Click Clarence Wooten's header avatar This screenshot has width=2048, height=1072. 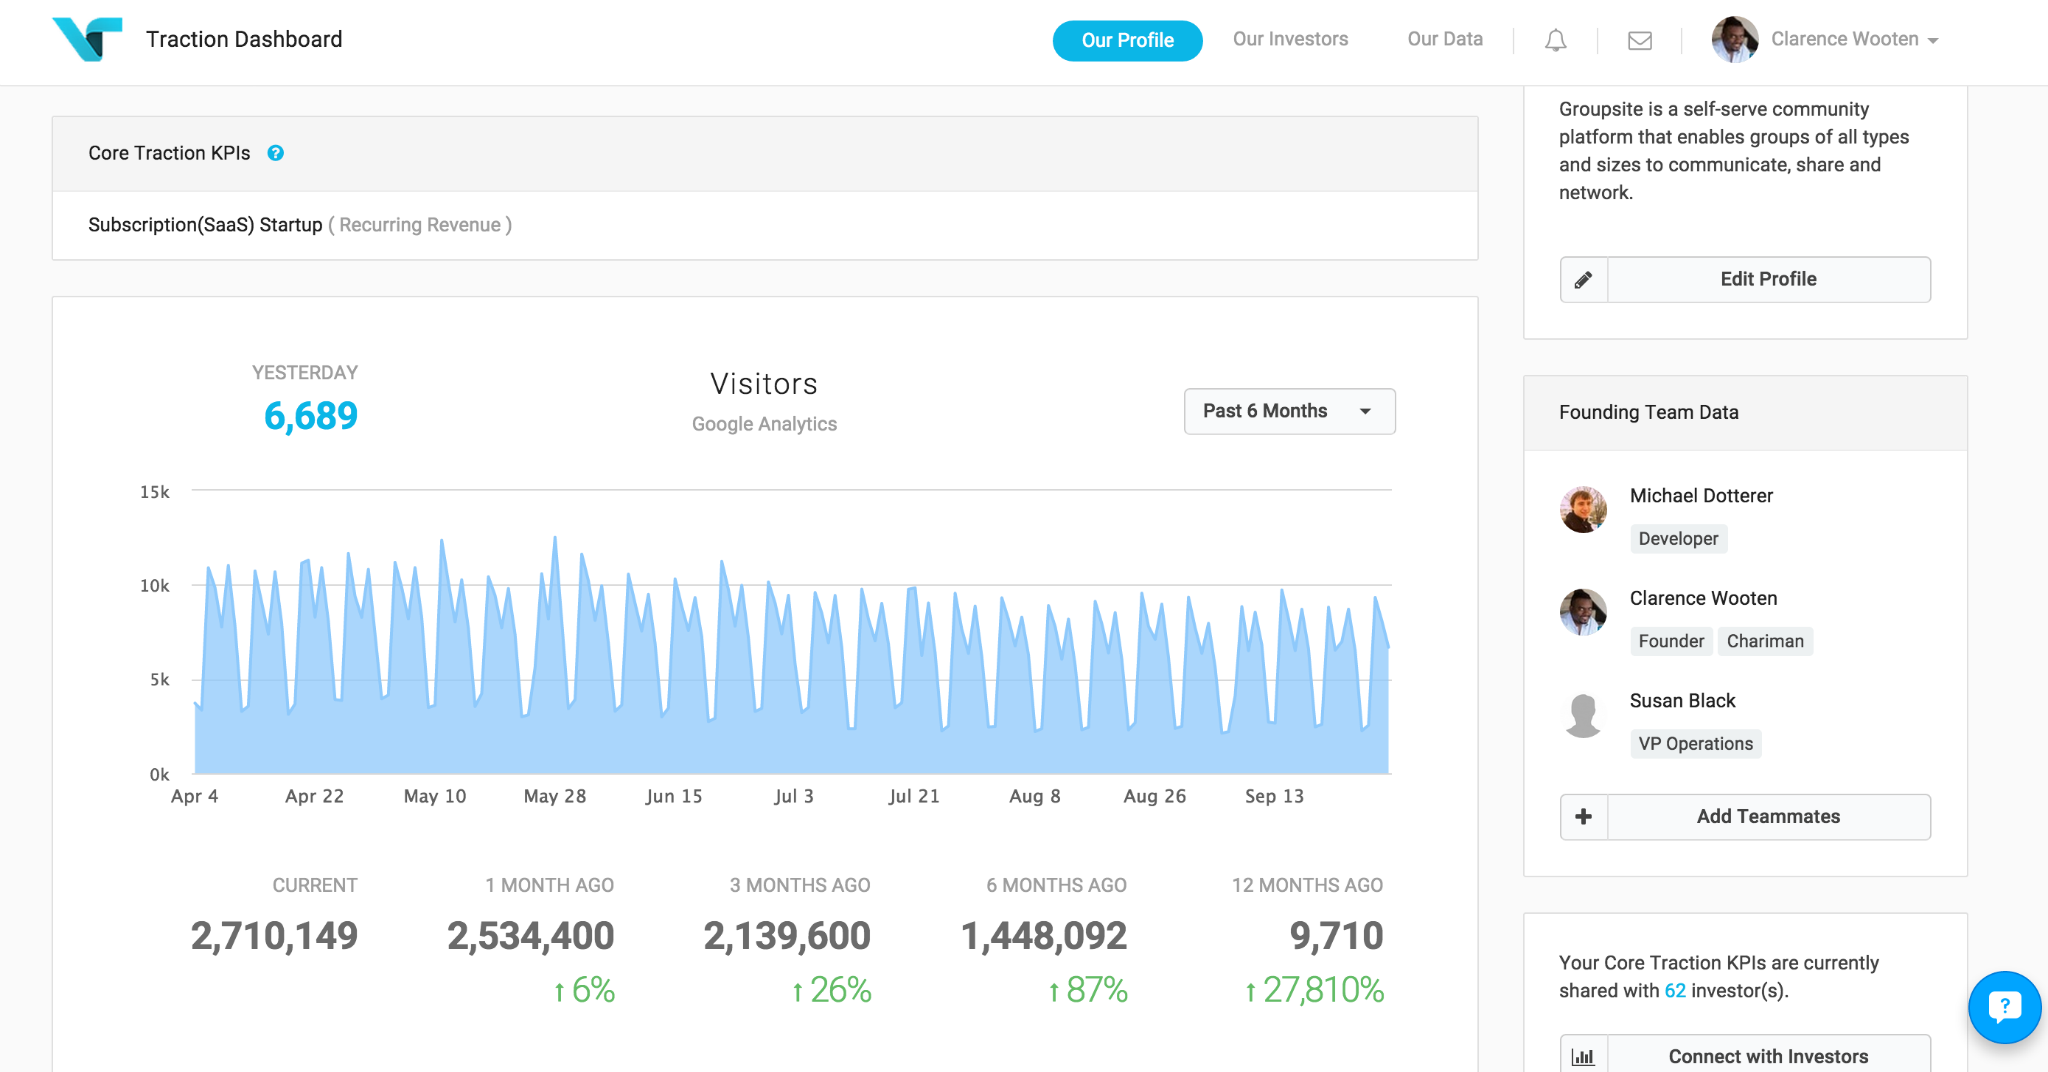(x=1735, y=40)
